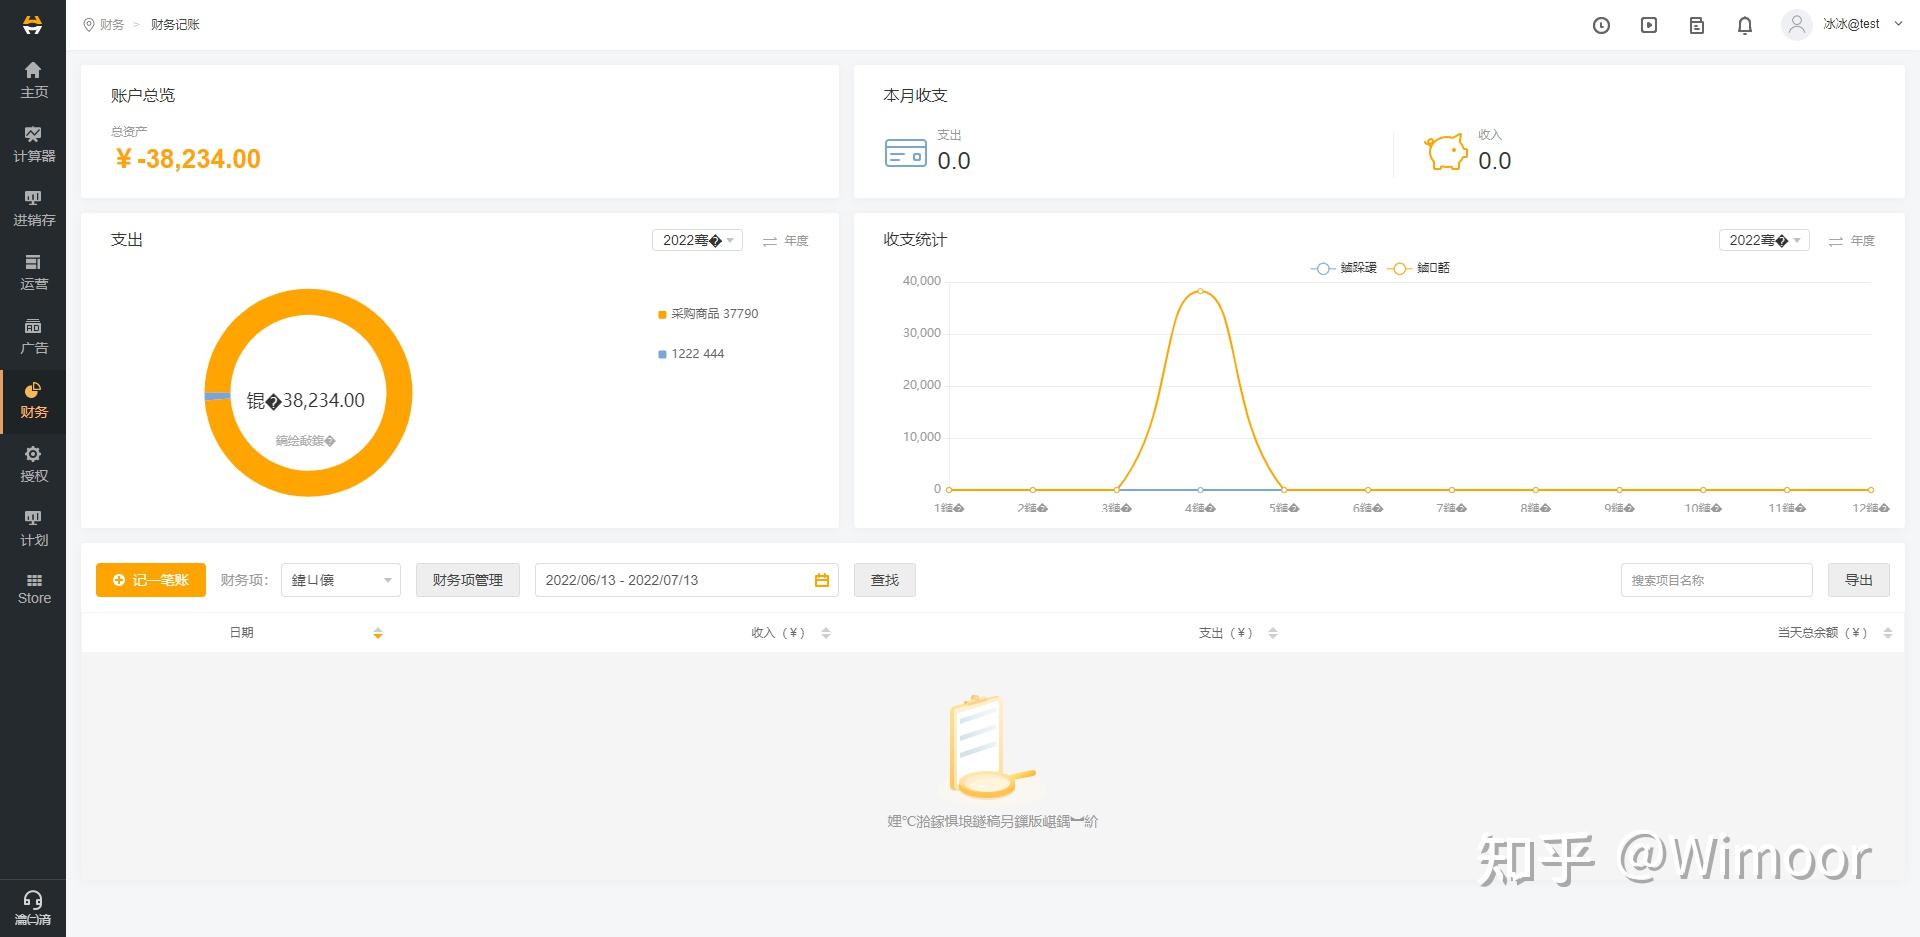Click the calendar icon in date range field
The width and height of the screenshot is (1920, 937).
(822, 580)
